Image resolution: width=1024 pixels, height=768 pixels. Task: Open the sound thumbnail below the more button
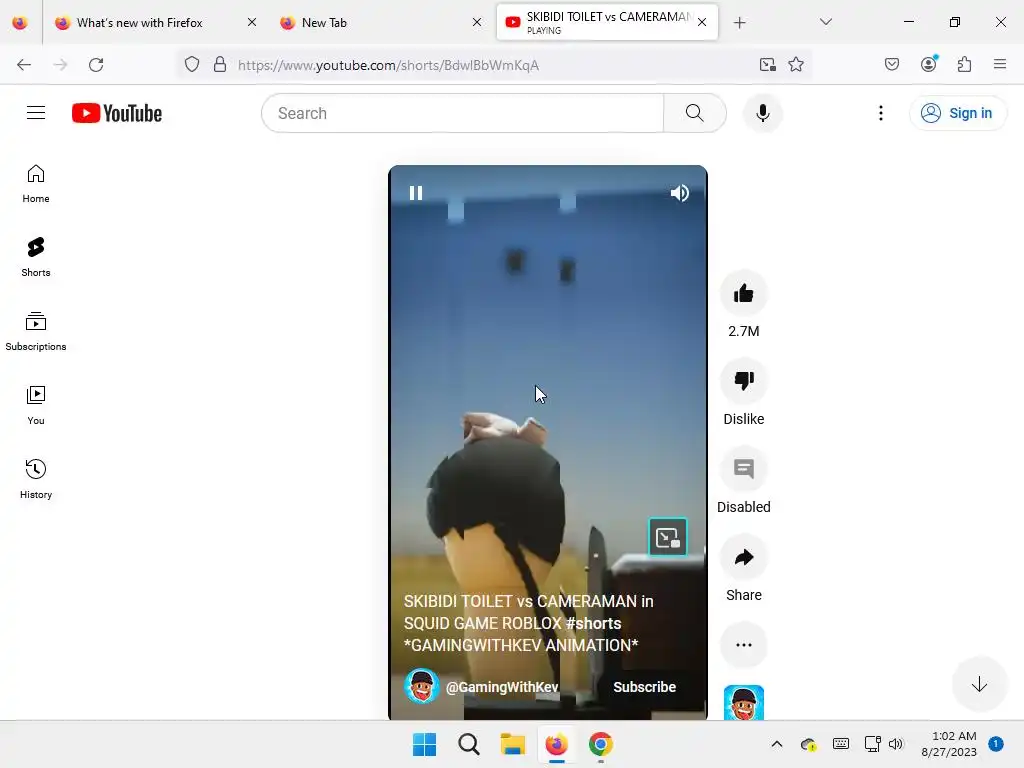[x=743, y=703]
